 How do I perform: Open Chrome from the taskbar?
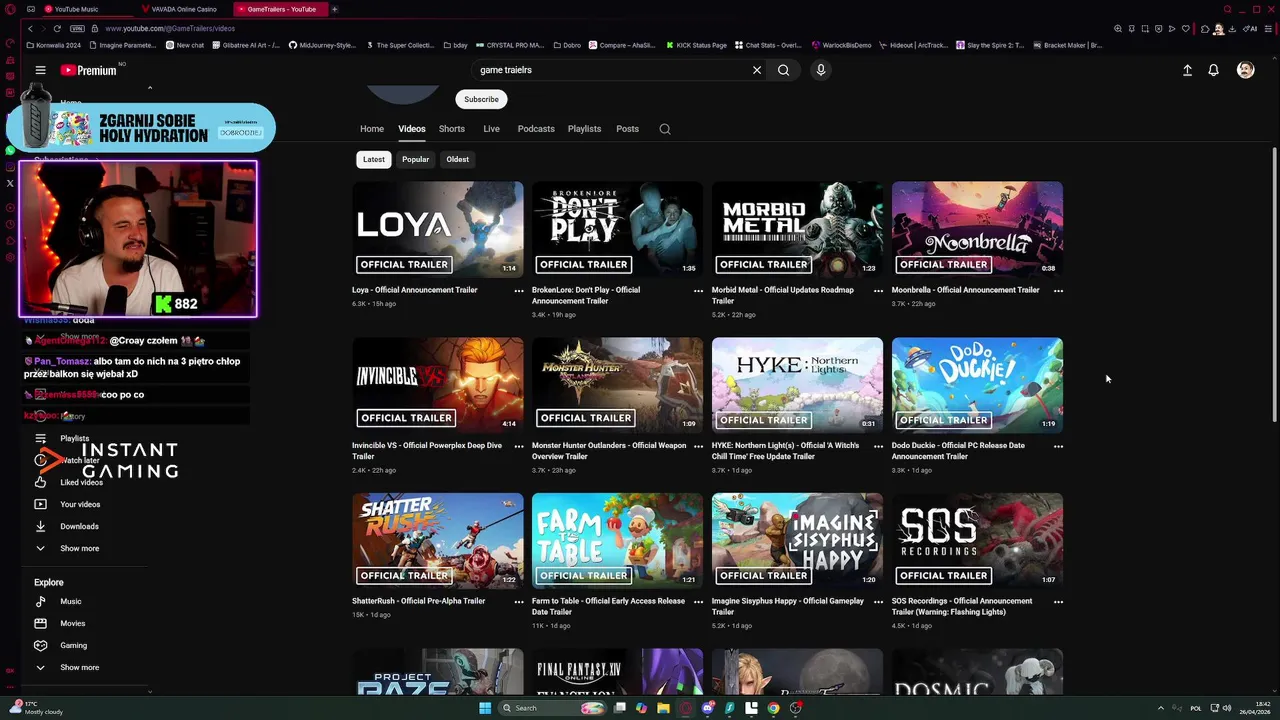pyautogui.click(x=773, y=708)
